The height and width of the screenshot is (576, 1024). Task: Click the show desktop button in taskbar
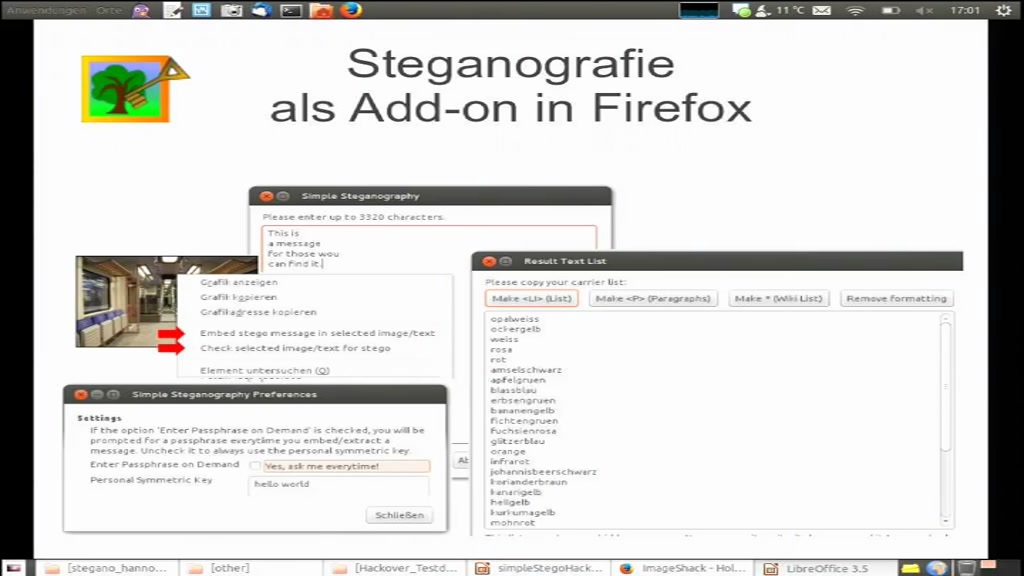point(14,568)
